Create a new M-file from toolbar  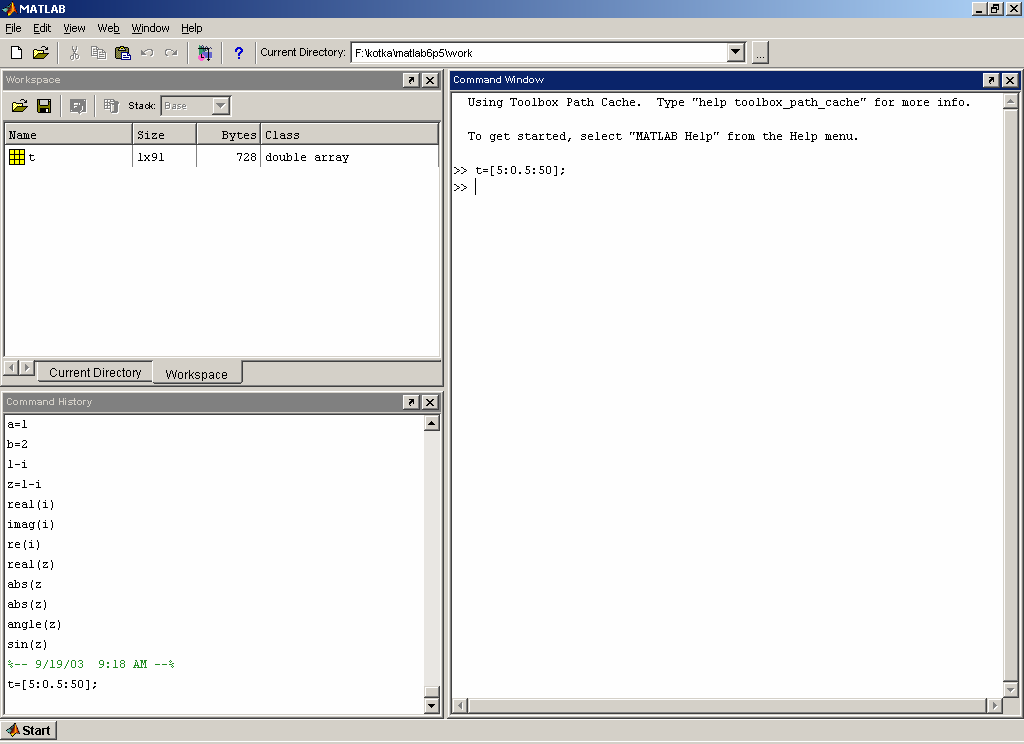[17, 53]
